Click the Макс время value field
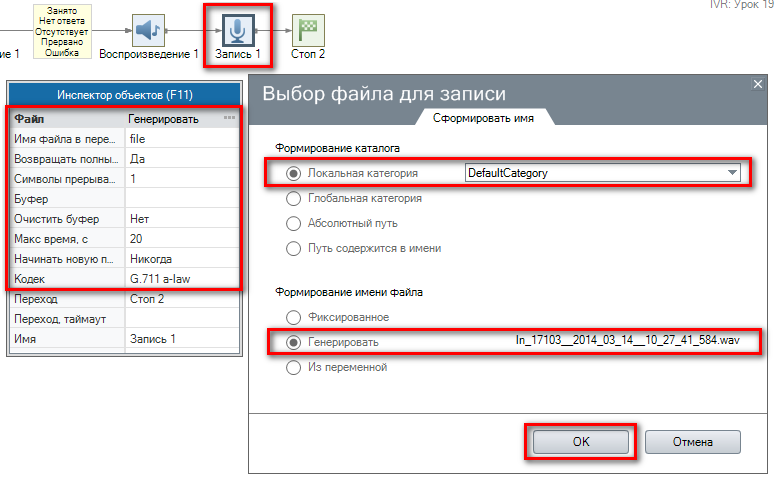The image size is (775, 477). pyautogui.click(x=181, y=238)
